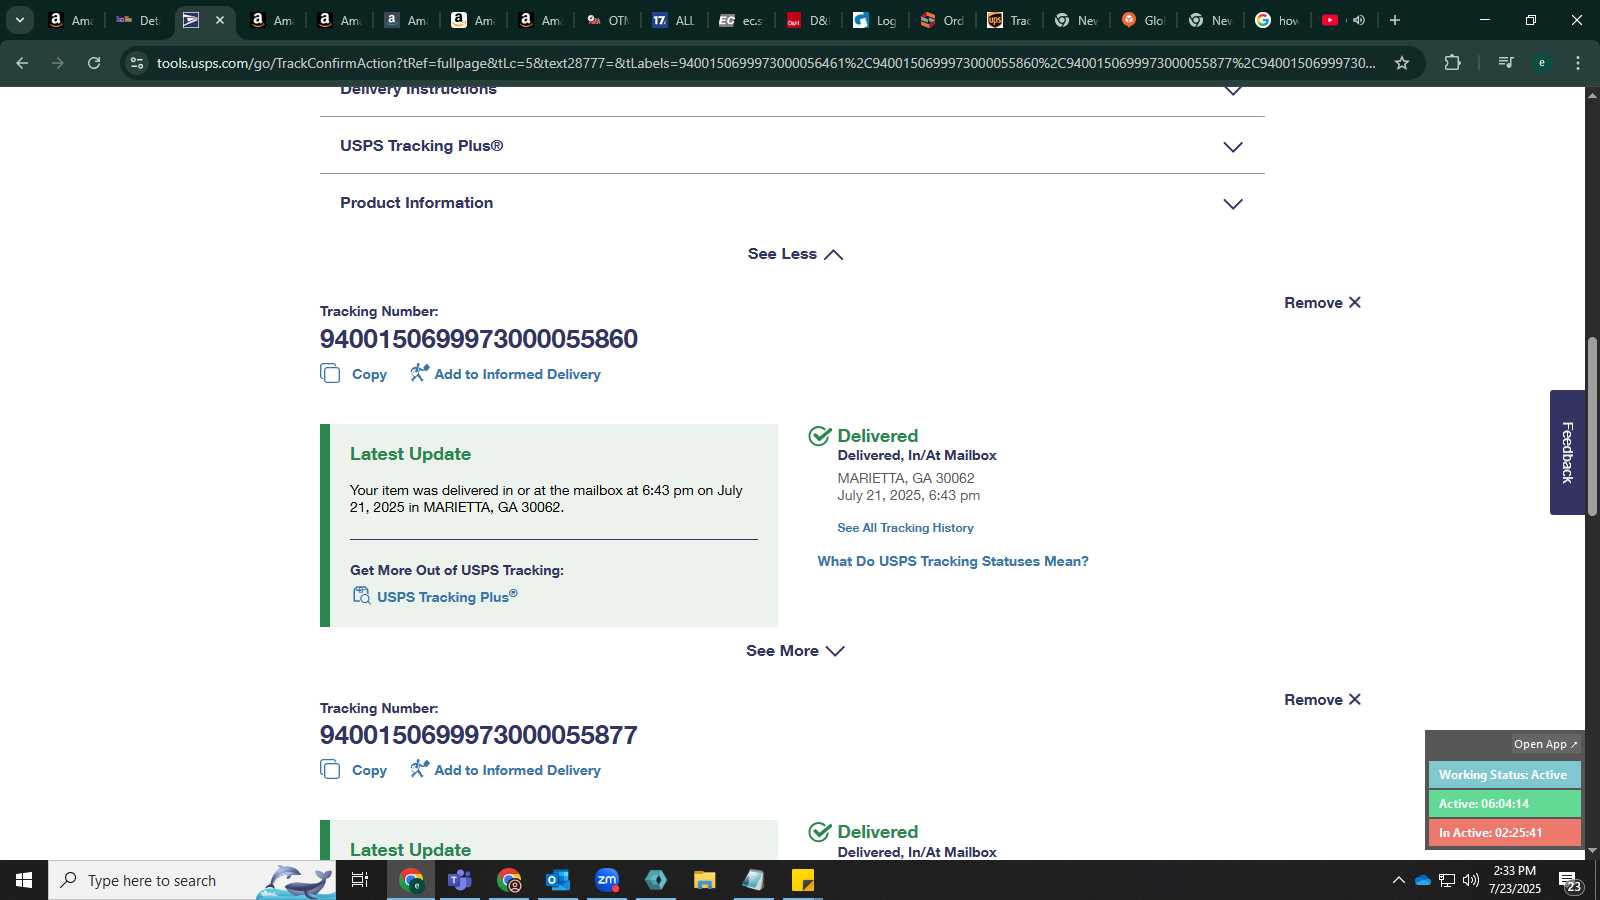Open What Do USPS Tracking Statuses Mean
Viewport: 1600px width, 900px height.
pyautogui.click(x=953, y=561)
